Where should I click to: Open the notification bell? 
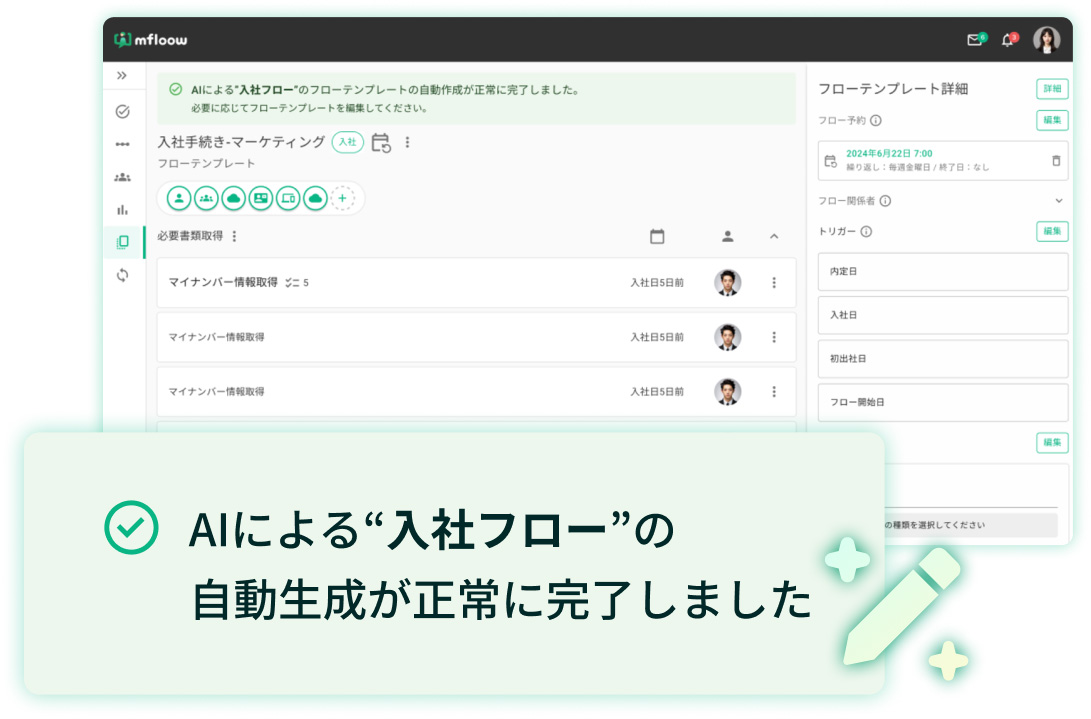pos(1007,40)
